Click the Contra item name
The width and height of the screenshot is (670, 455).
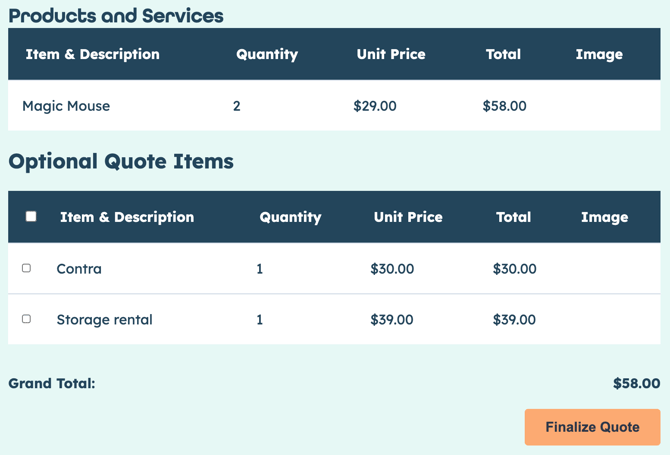[79, 269]
